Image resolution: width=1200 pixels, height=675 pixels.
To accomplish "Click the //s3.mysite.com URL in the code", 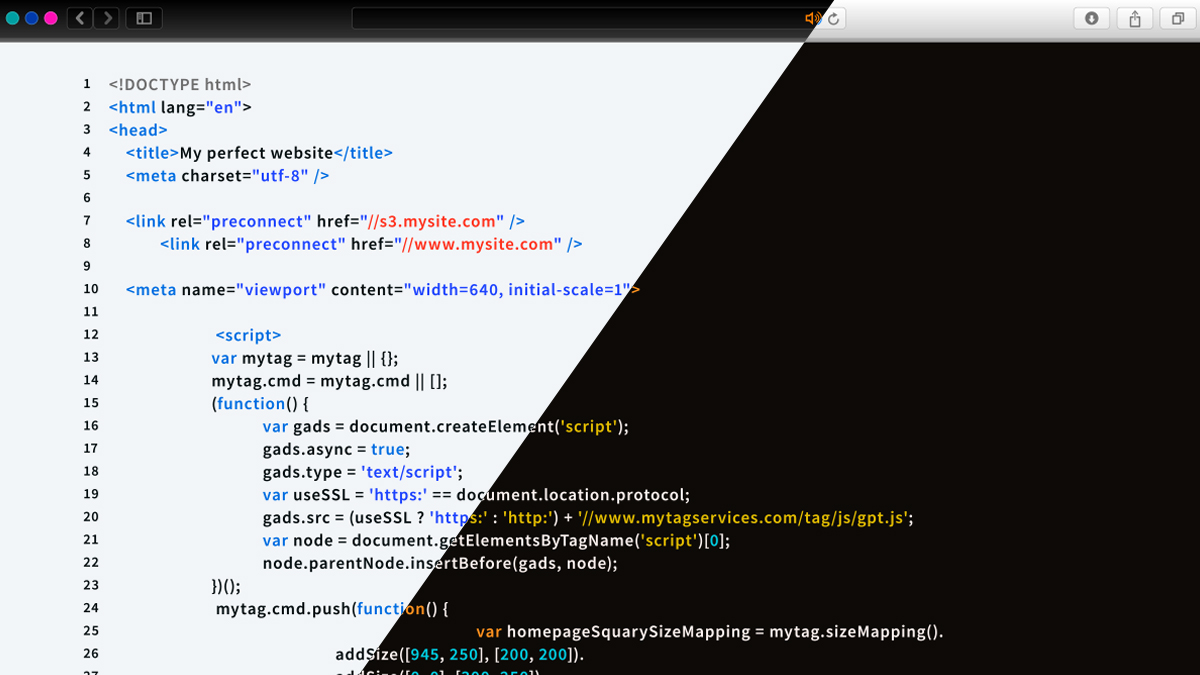I will [432, 221].
